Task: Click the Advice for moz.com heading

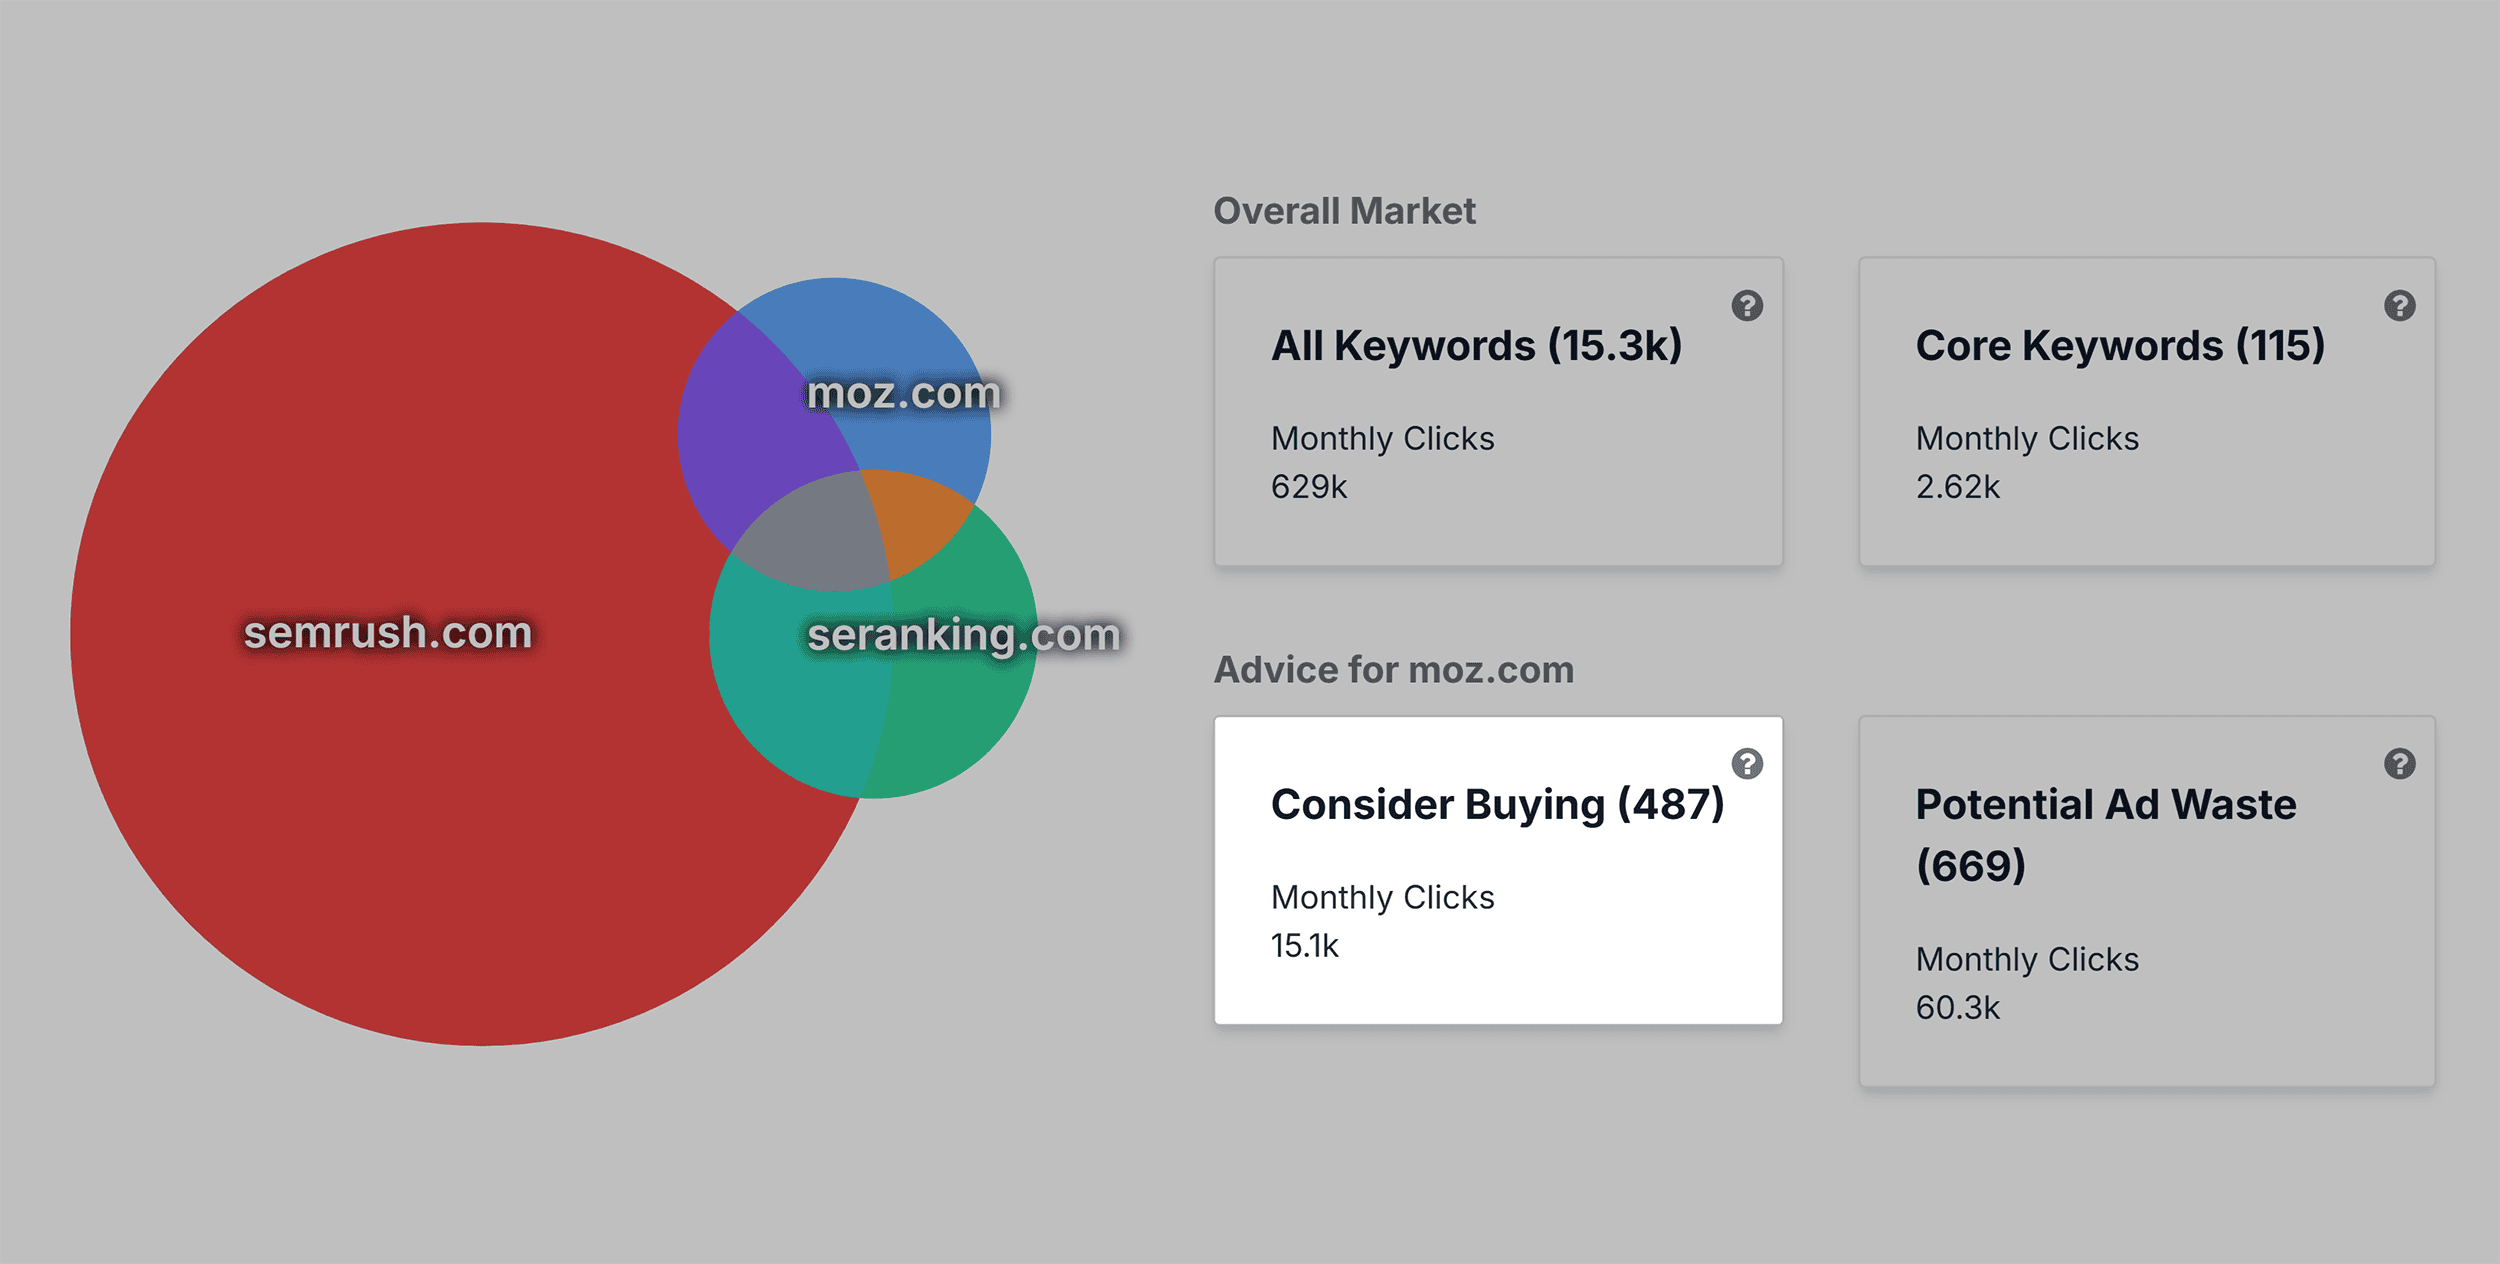Action: pos(1393,670)
